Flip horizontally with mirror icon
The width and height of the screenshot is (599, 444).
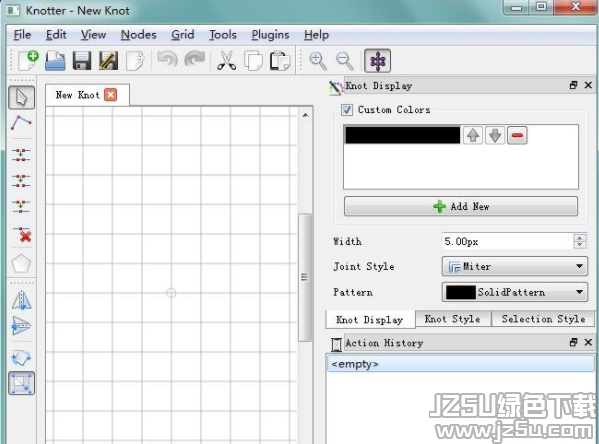click(x=21, y=300)
